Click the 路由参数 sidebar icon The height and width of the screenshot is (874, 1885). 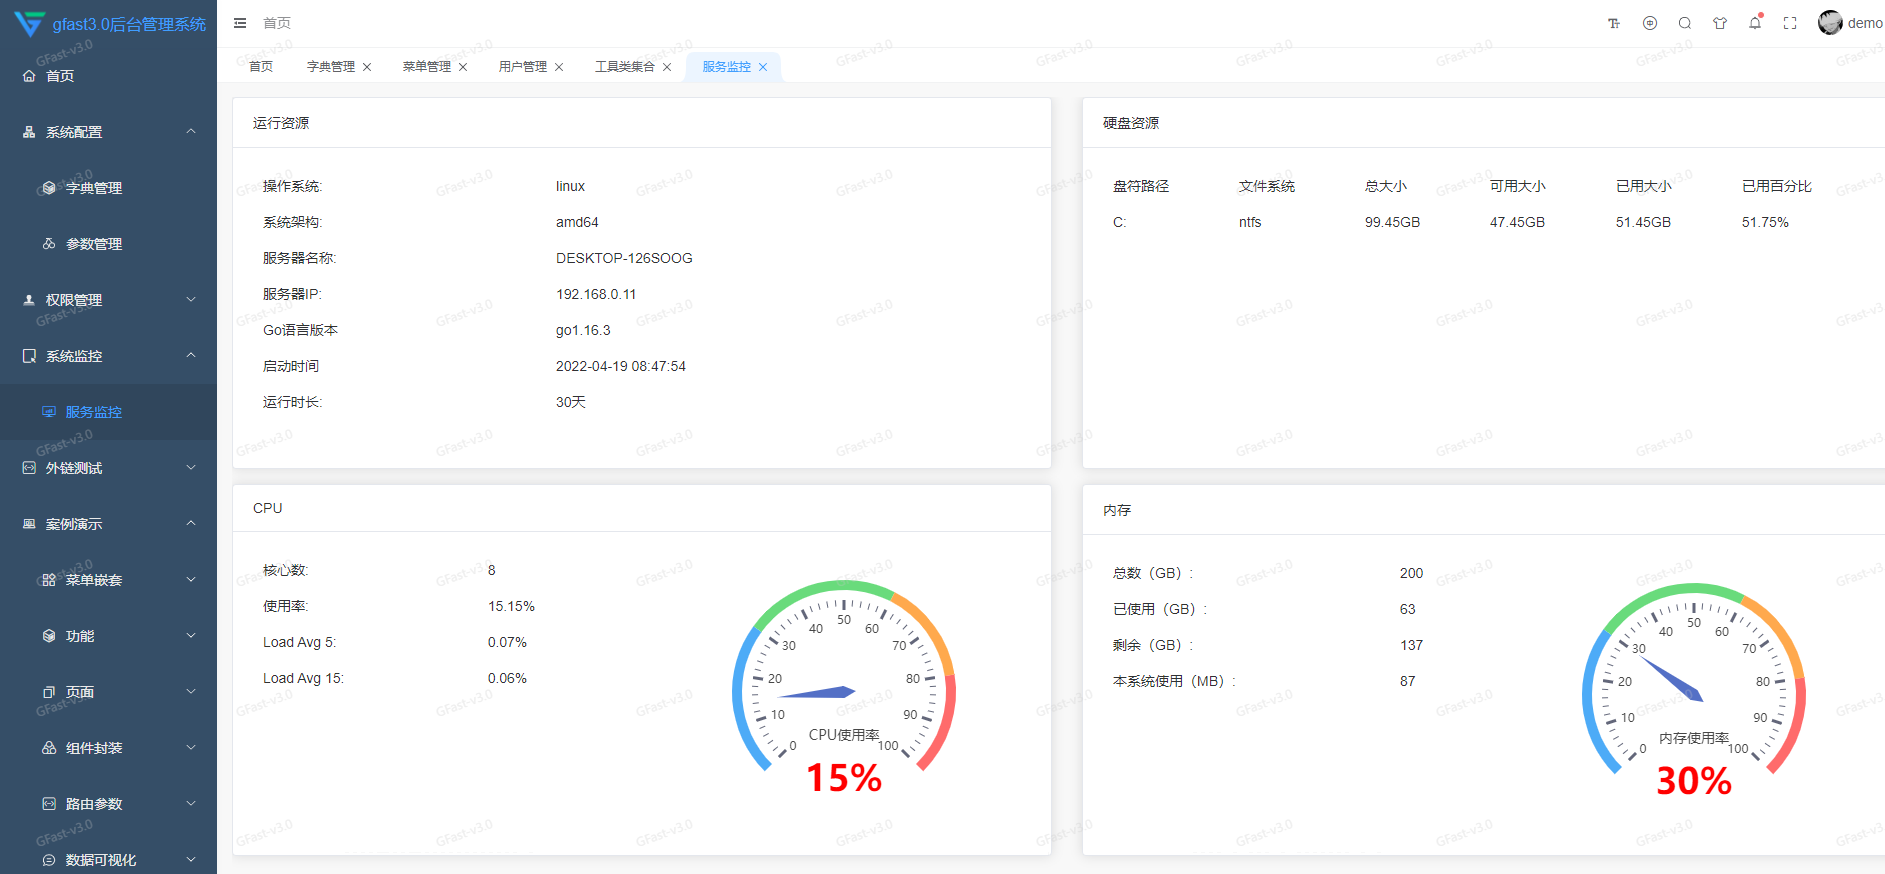click(x=49, y=804)
